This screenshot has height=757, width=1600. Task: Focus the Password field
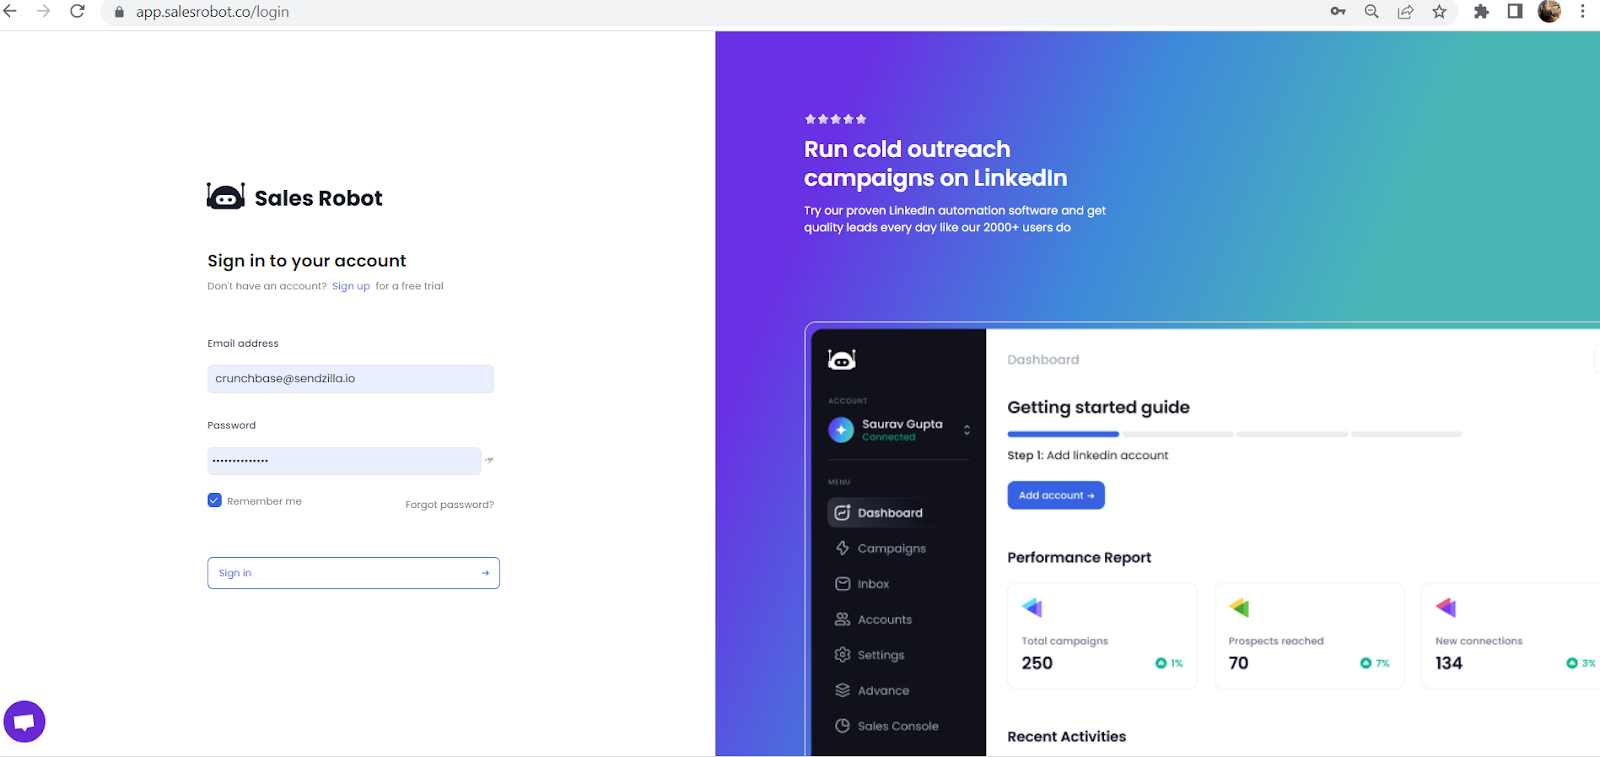(x=344, y=461)
